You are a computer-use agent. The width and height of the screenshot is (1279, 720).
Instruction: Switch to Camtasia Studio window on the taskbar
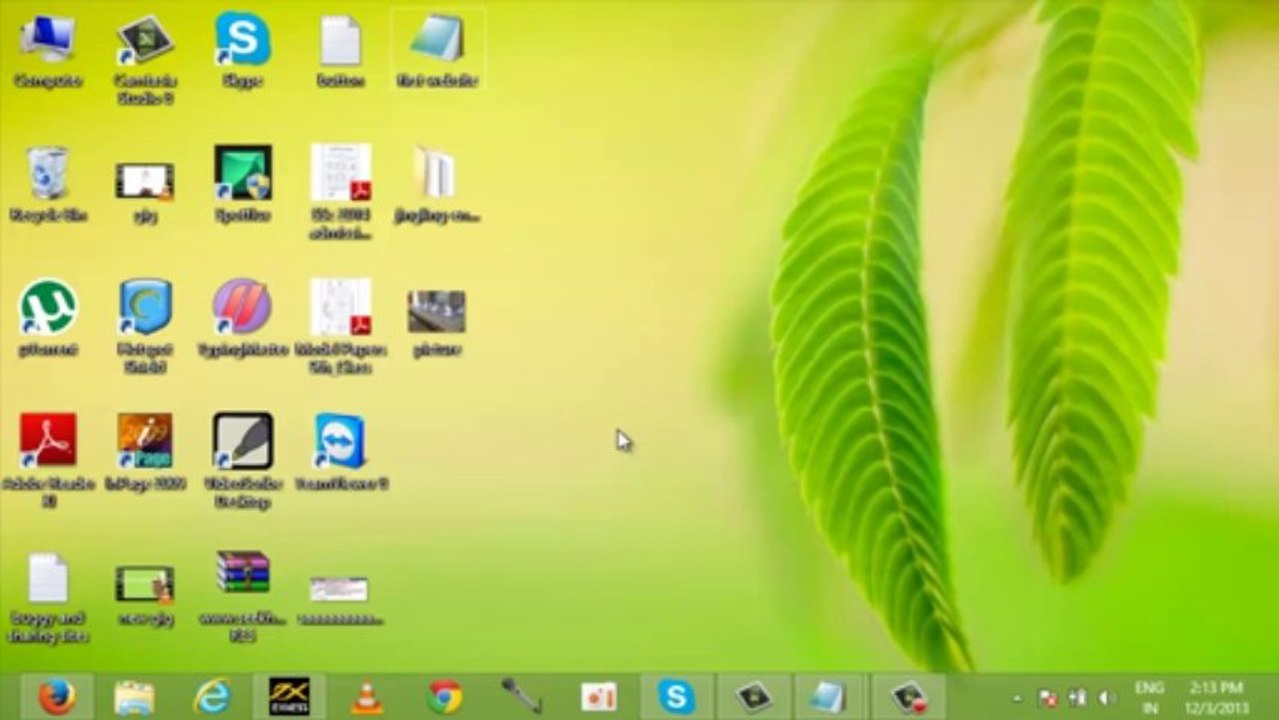point(754,697)
